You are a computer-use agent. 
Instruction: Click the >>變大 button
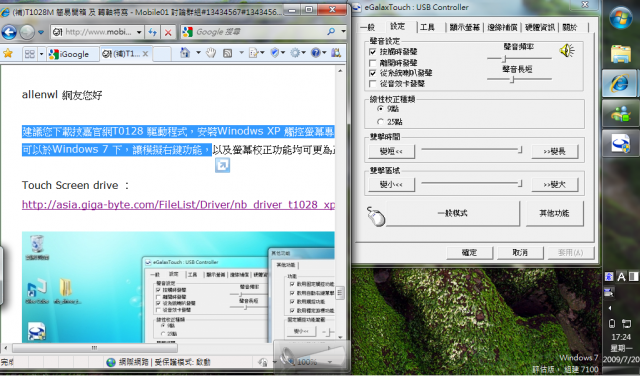(x=554, y=185)
